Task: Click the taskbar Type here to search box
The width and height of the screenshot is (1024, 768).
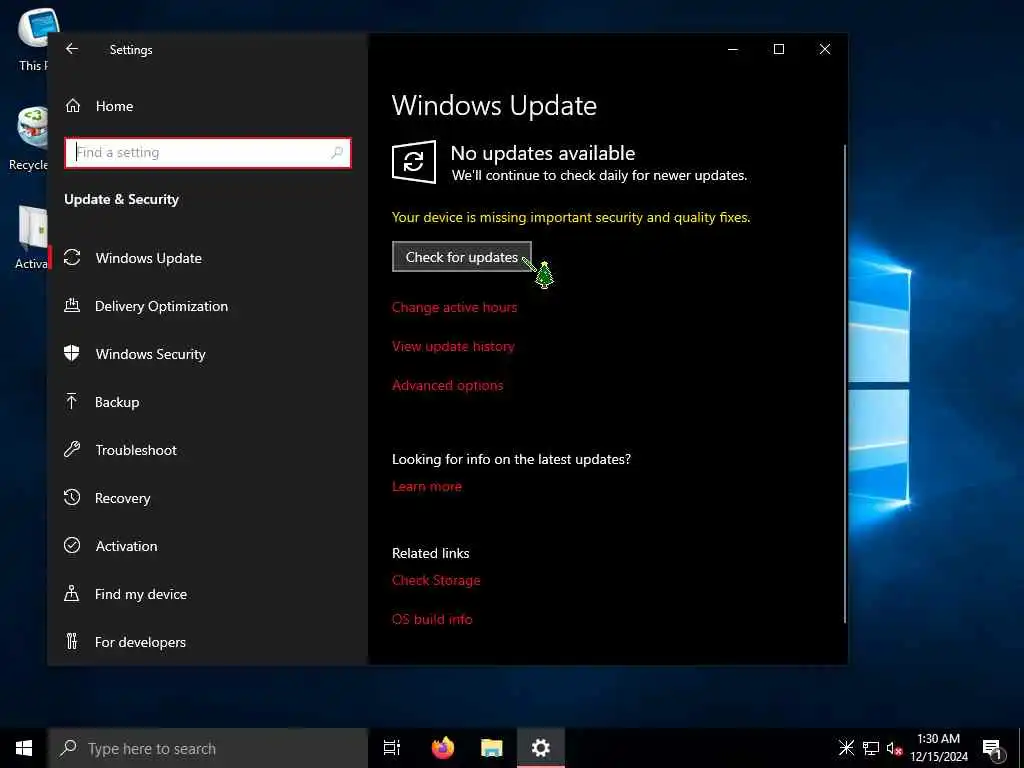Action: click(208, 748)
